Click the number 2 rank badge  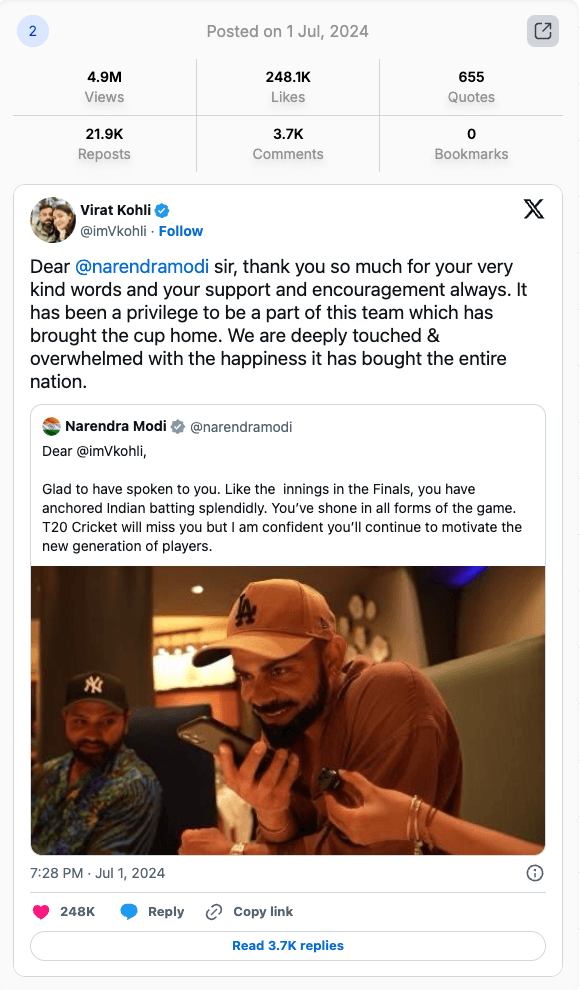pyautogui.click(x=33, y=31)
